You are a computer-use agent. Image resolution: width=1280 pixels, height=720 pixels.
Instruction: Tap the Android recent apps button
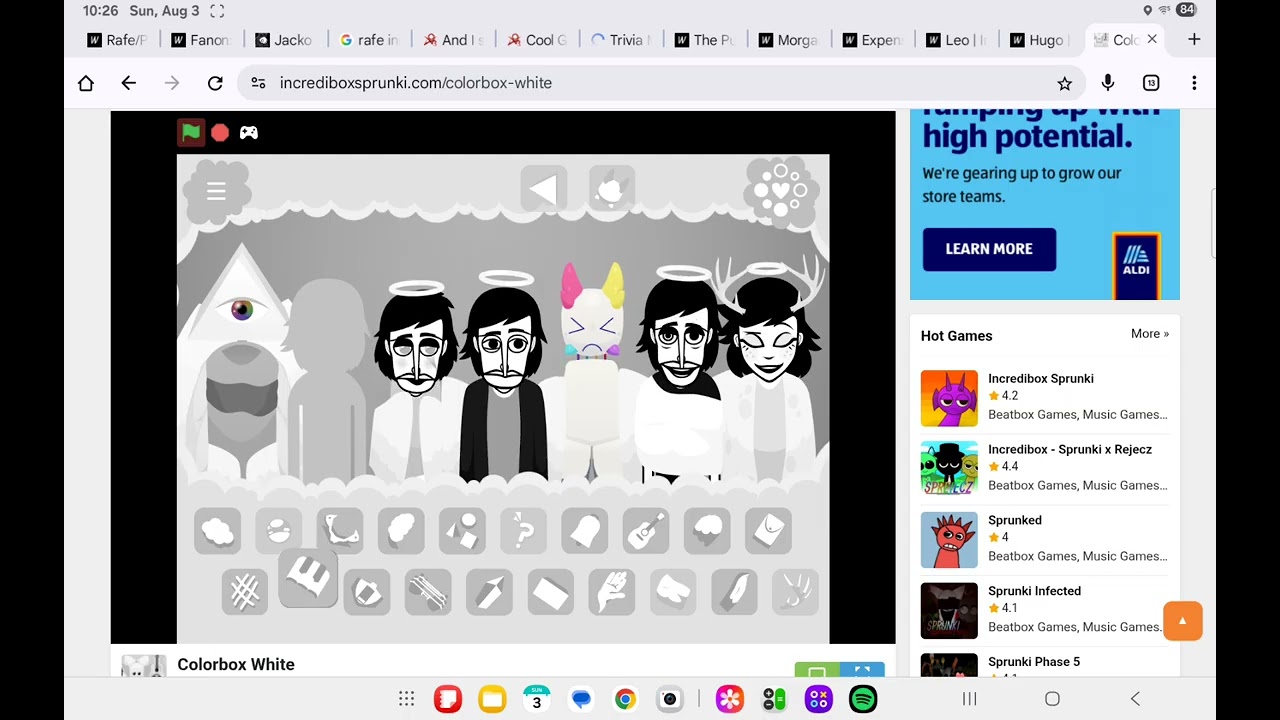point(969,699)
